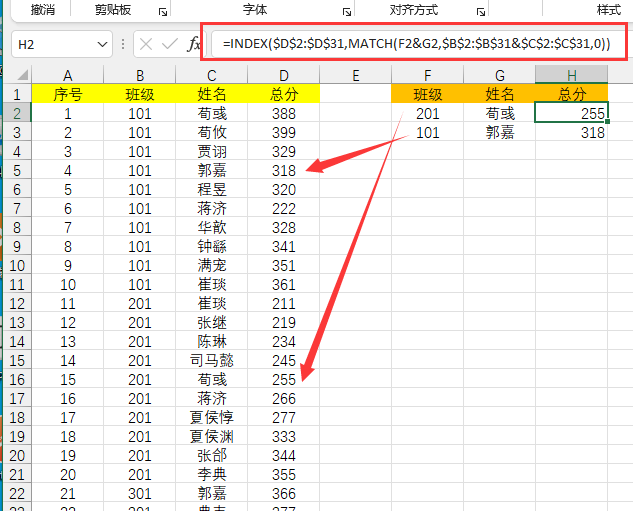Click the name box resize dots handle
This screenshot has height=511, width=633.
pyautogui.click(x=123, y=44)
